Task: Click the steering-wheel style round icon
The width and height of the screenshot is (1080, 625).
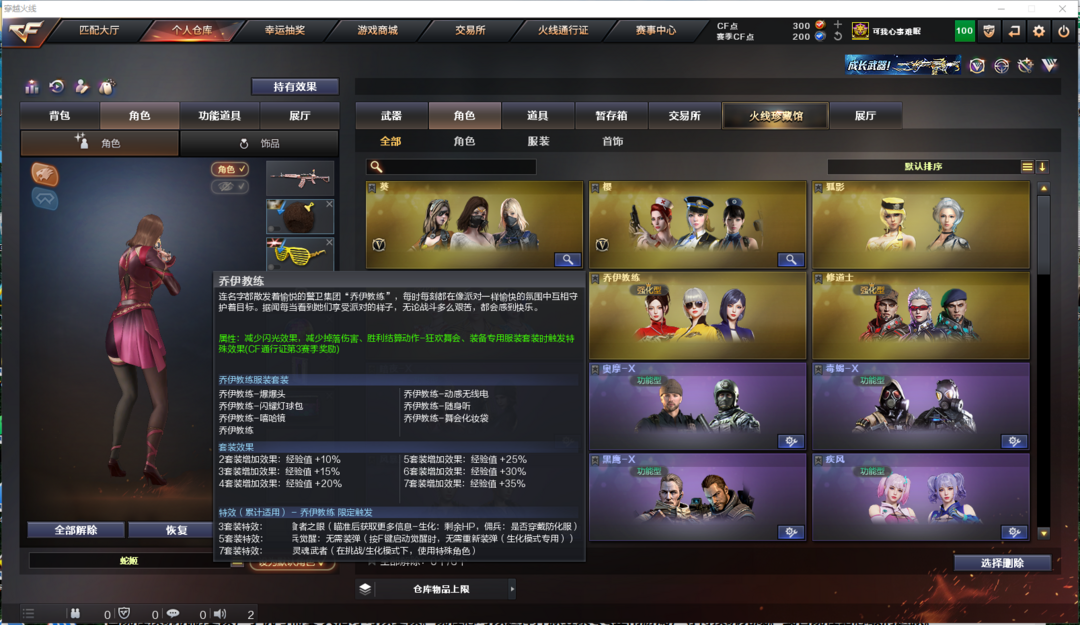Action: 1001,65
